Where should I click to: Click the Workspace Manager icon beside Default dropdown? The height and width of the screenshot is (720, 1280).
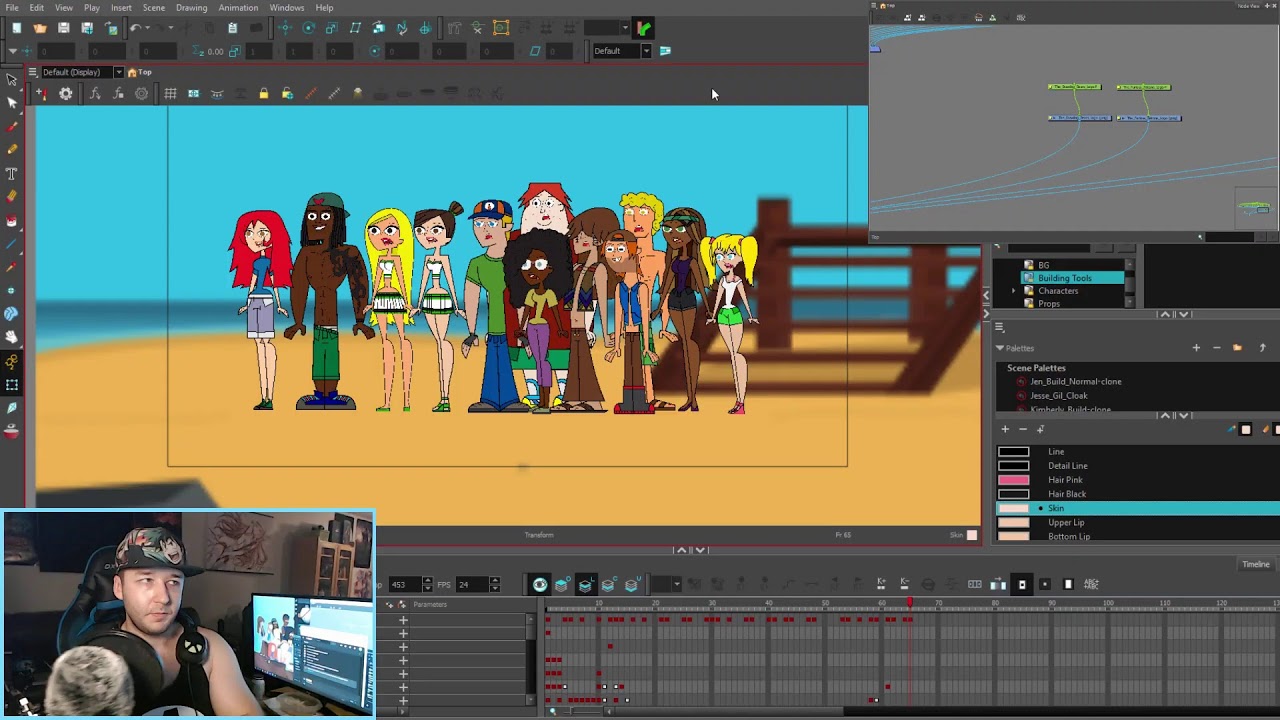tap(665, 51)
